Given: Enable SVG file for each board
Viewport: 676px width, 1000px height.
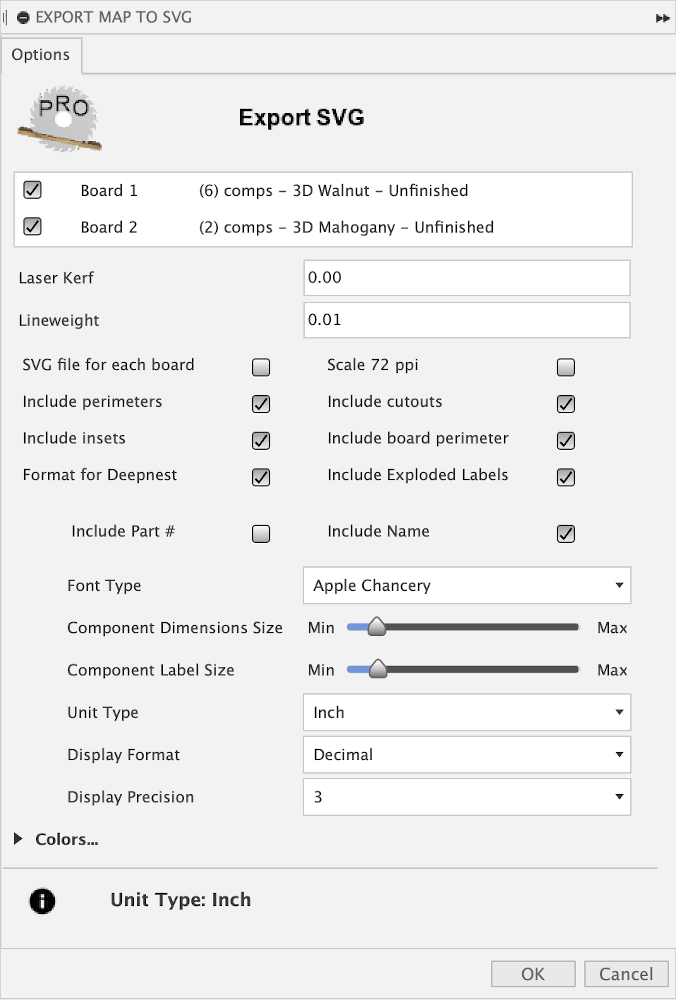Looking at the screenshot, I should click(x=261, y=367).
